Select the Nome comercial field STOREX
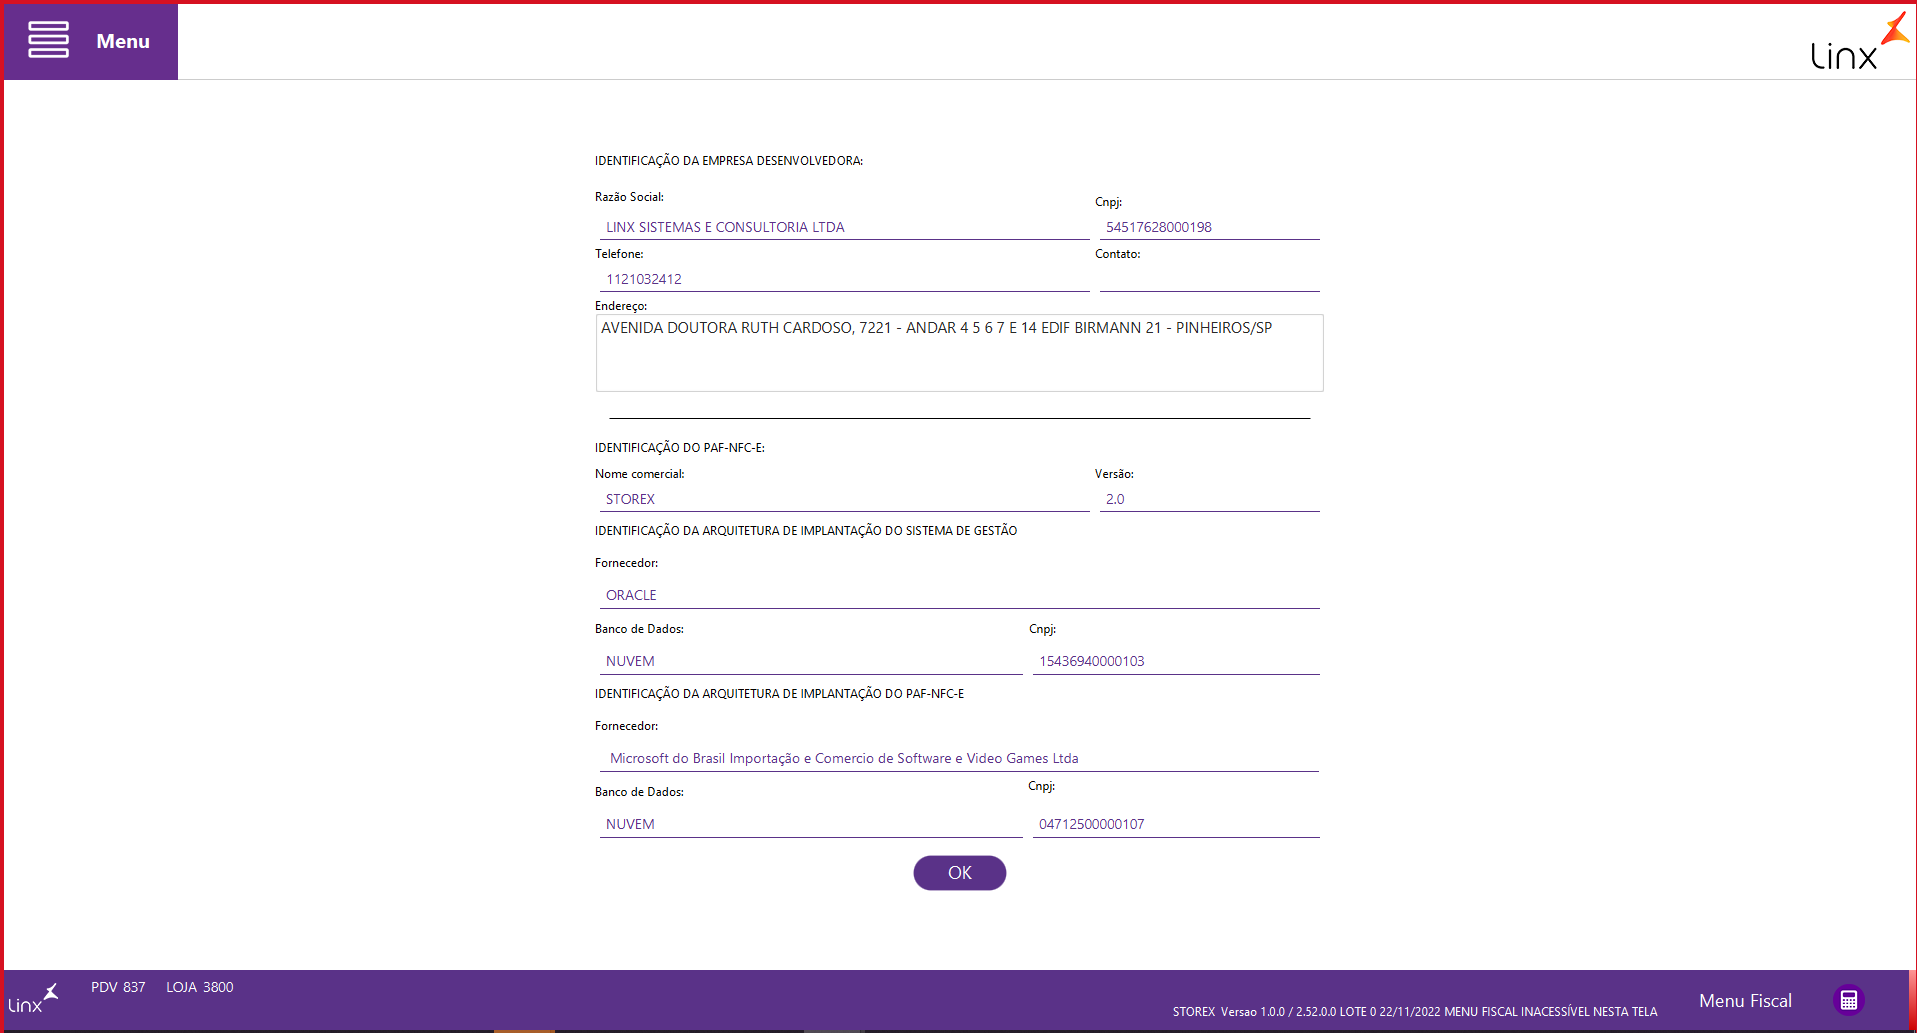Screen dimensions: 1917x1033 pyautogui.click(x=844, y=499)
